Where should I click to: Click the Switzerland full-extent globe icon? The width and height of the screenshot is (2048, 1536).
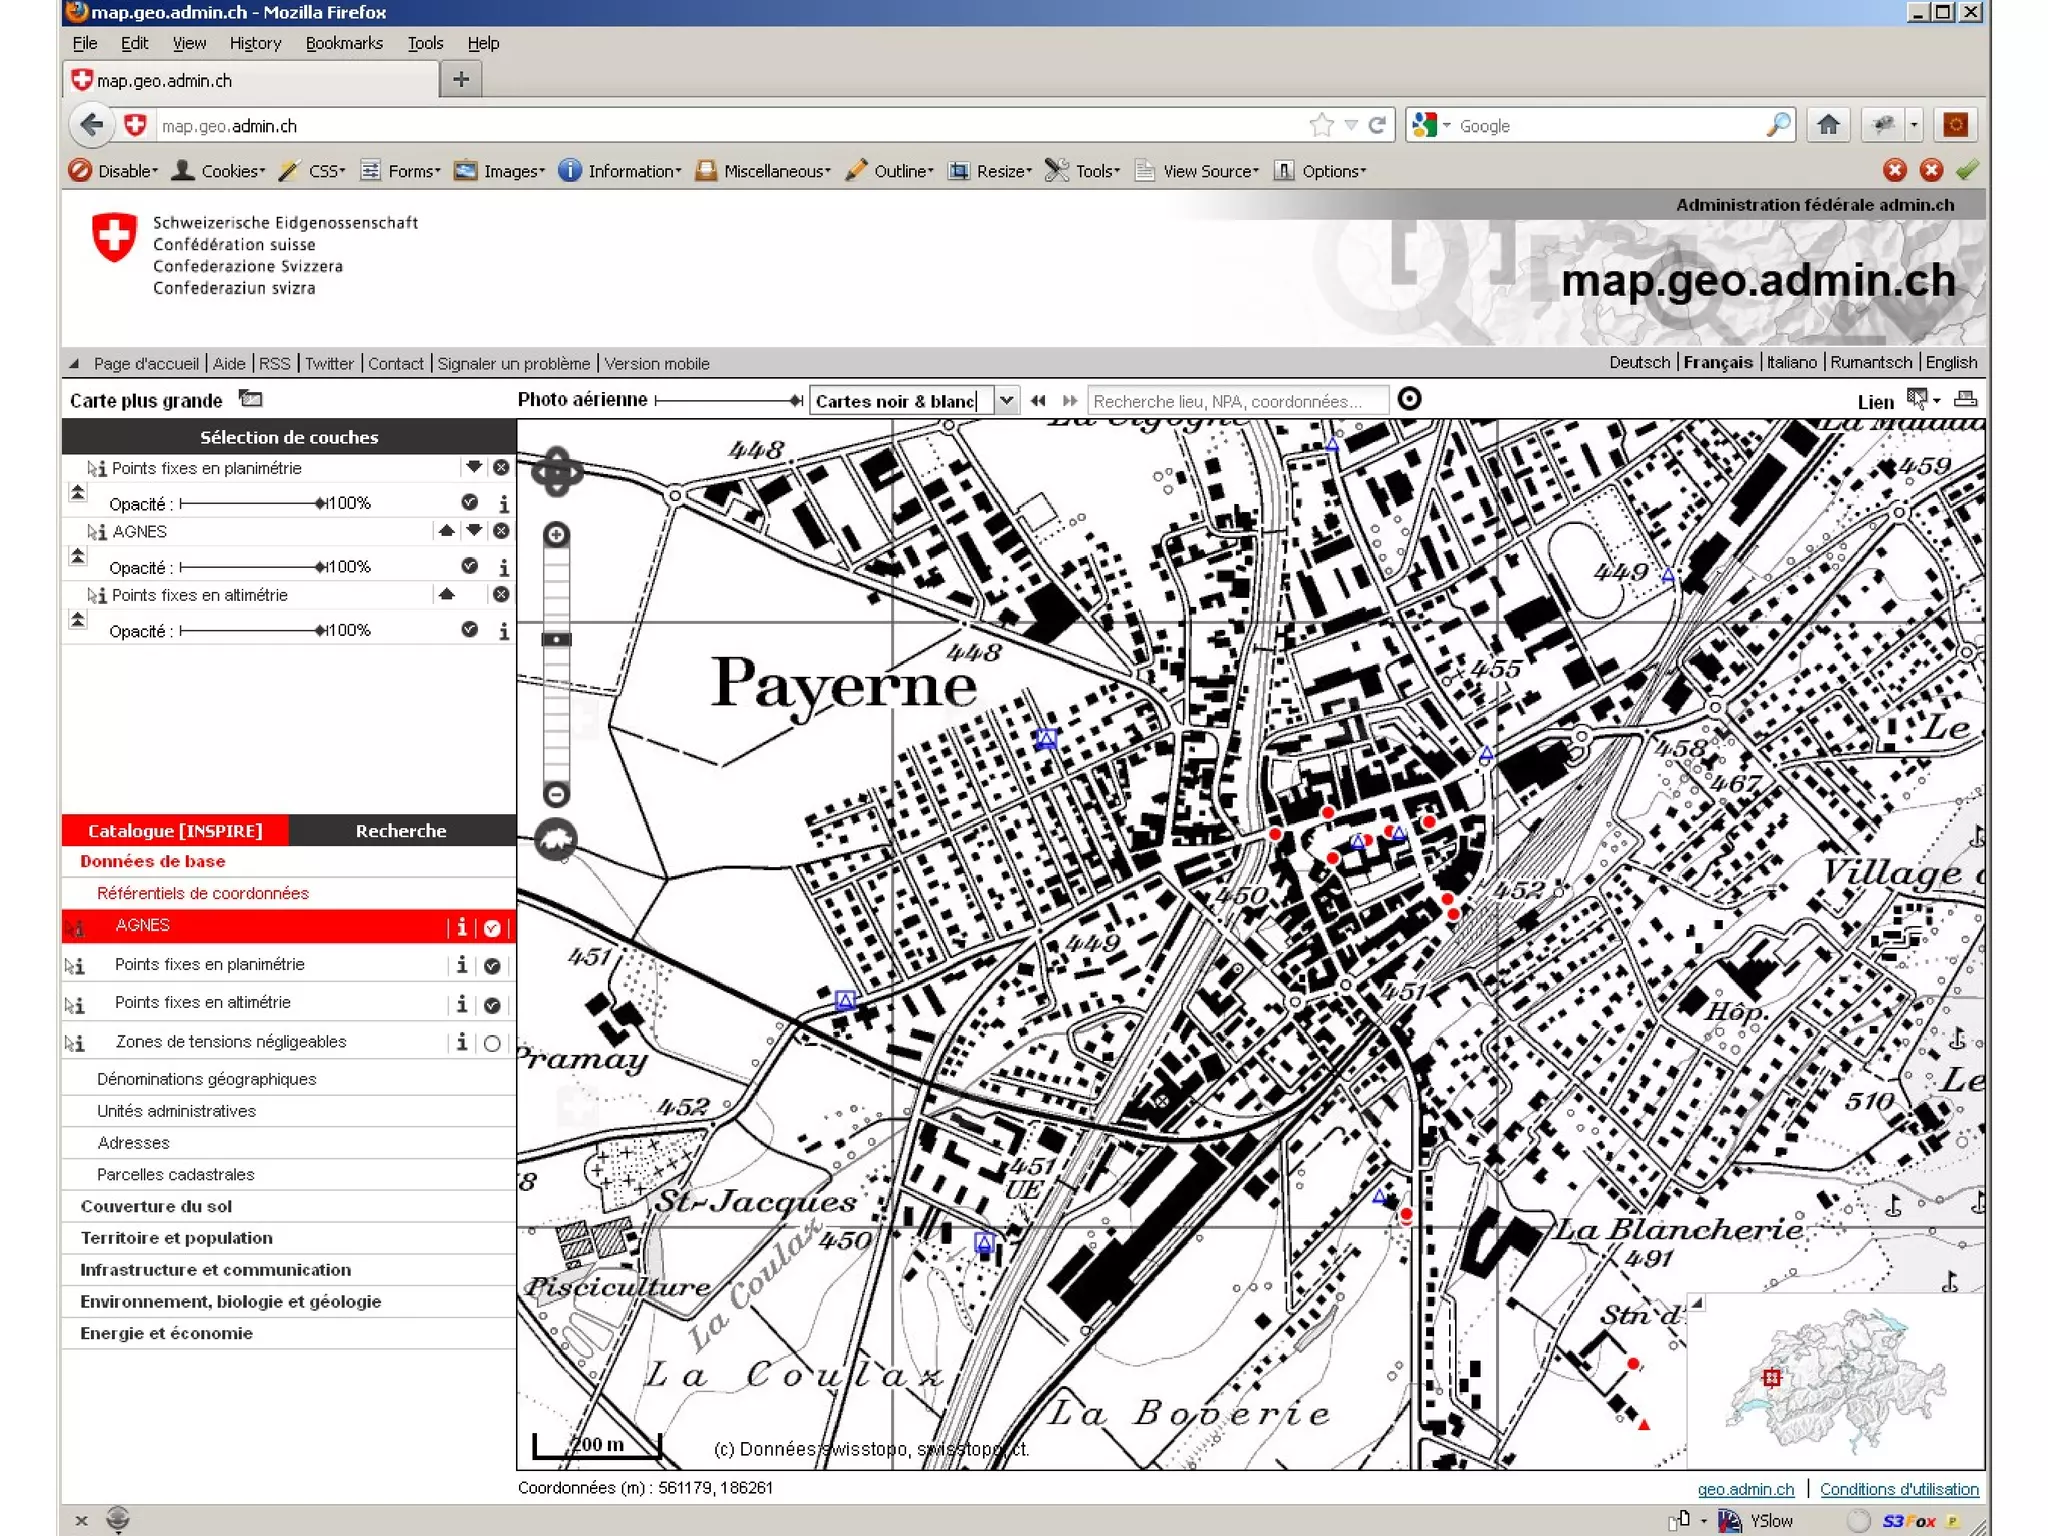[x=556, y=839]
